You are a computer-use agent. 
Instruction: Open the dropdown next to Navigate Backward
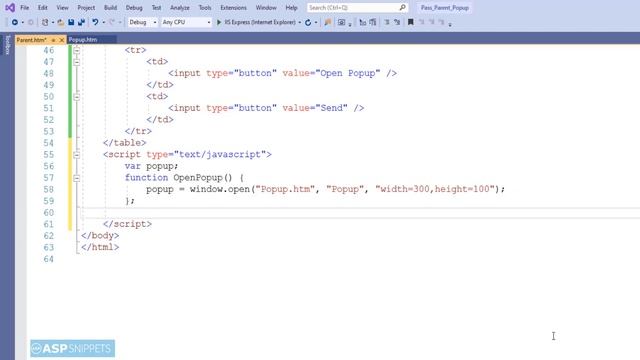coord(23,23)
